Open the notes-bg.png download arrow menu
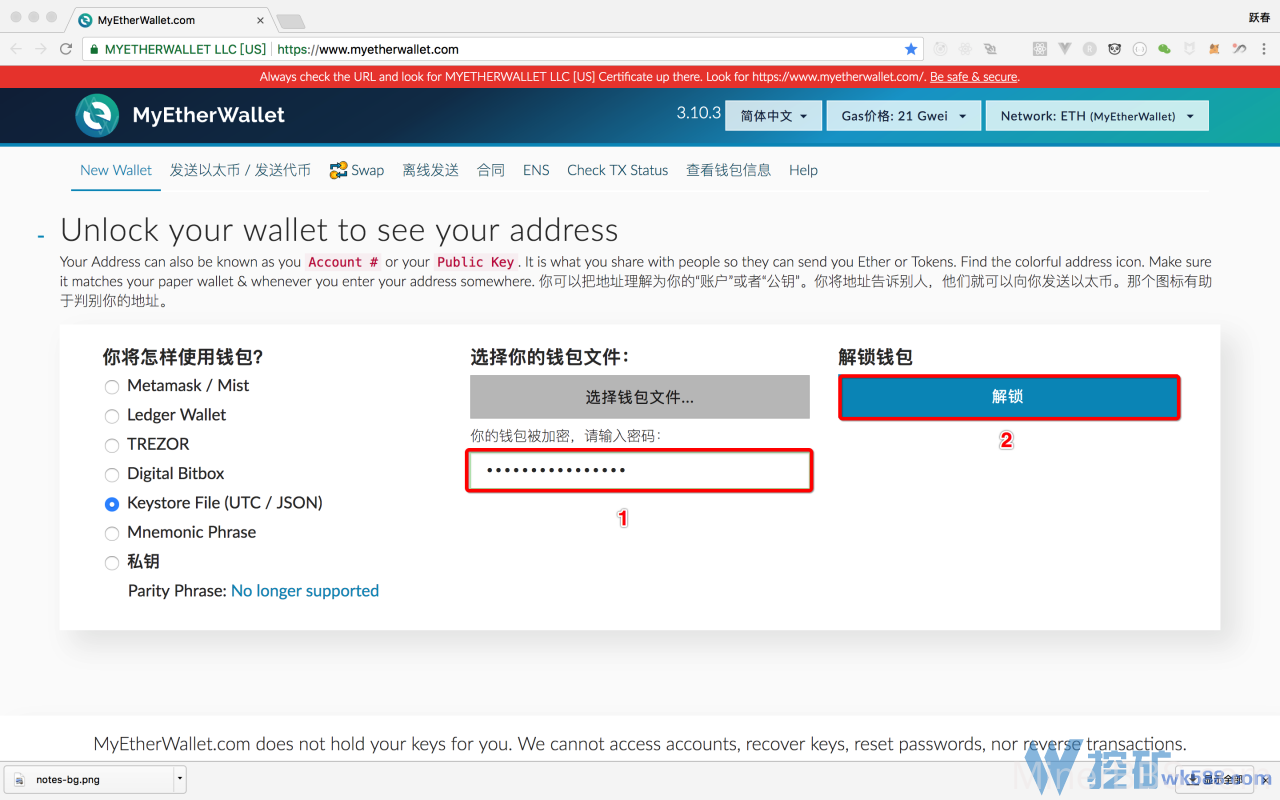The height and width of the screenshot is (800, 1280). (180, 779)
